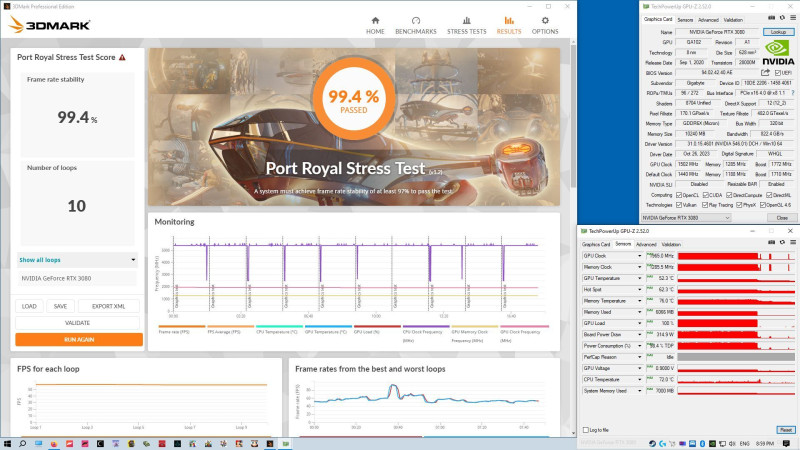The width and height of the screenshot is (800, 450).
Task: Click screenshot camera icon in GPU-Z Sensors window
Action: tap(771, 243)
